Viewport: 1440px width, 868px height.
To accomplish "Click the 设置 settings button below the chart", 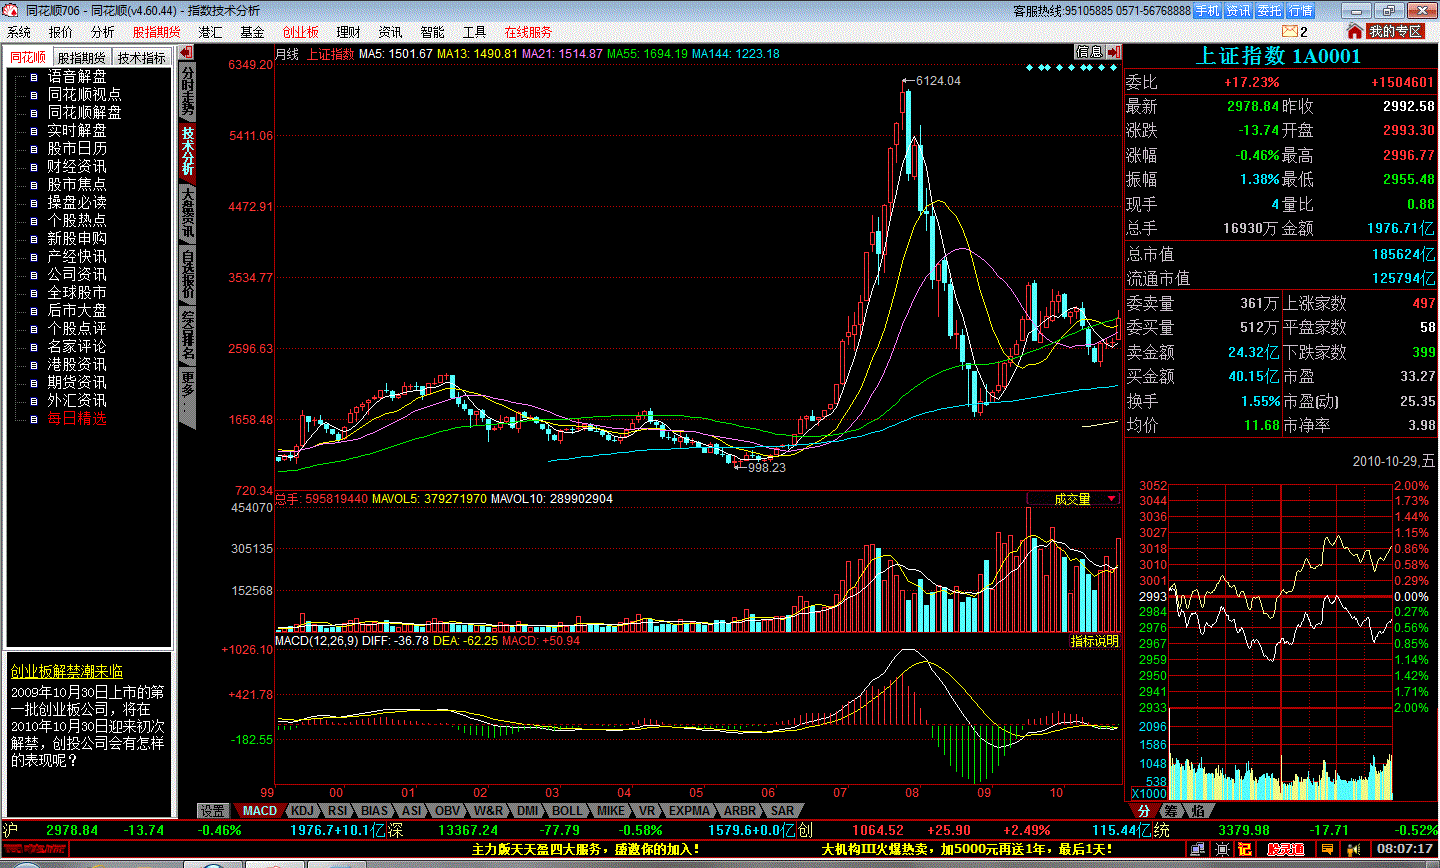I will coord(212,811).
